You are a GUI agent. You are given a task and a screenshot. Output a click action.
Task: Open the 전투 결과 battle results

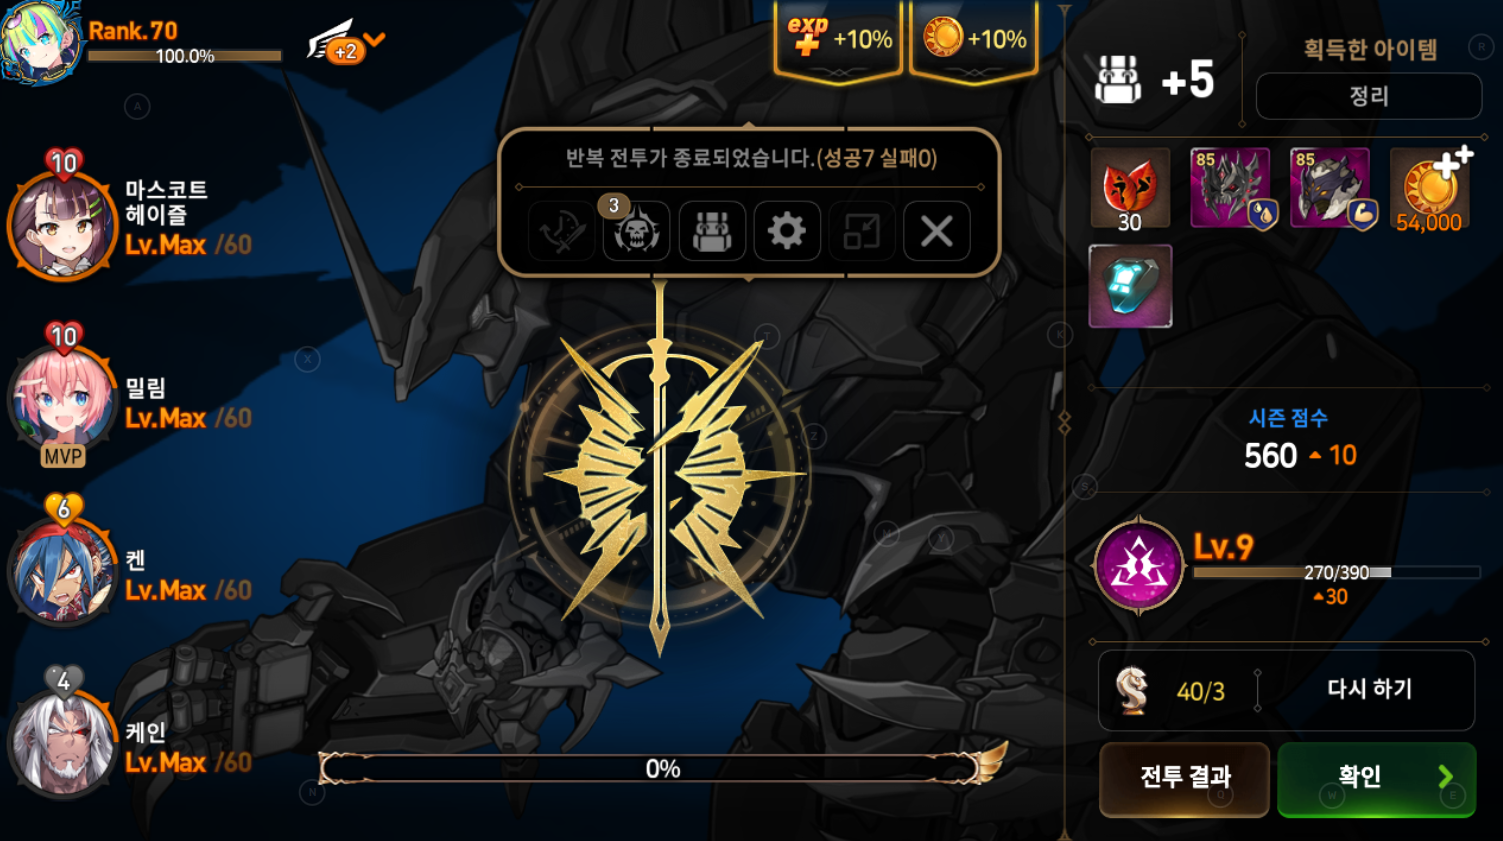[1185, 778]
